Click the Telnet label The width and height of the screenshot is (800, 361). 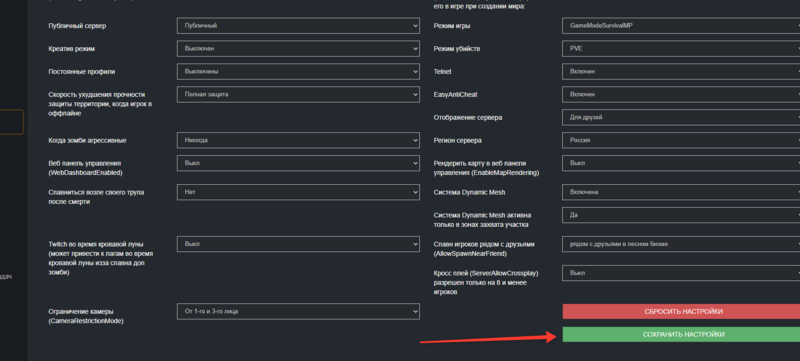pos(442,72)
